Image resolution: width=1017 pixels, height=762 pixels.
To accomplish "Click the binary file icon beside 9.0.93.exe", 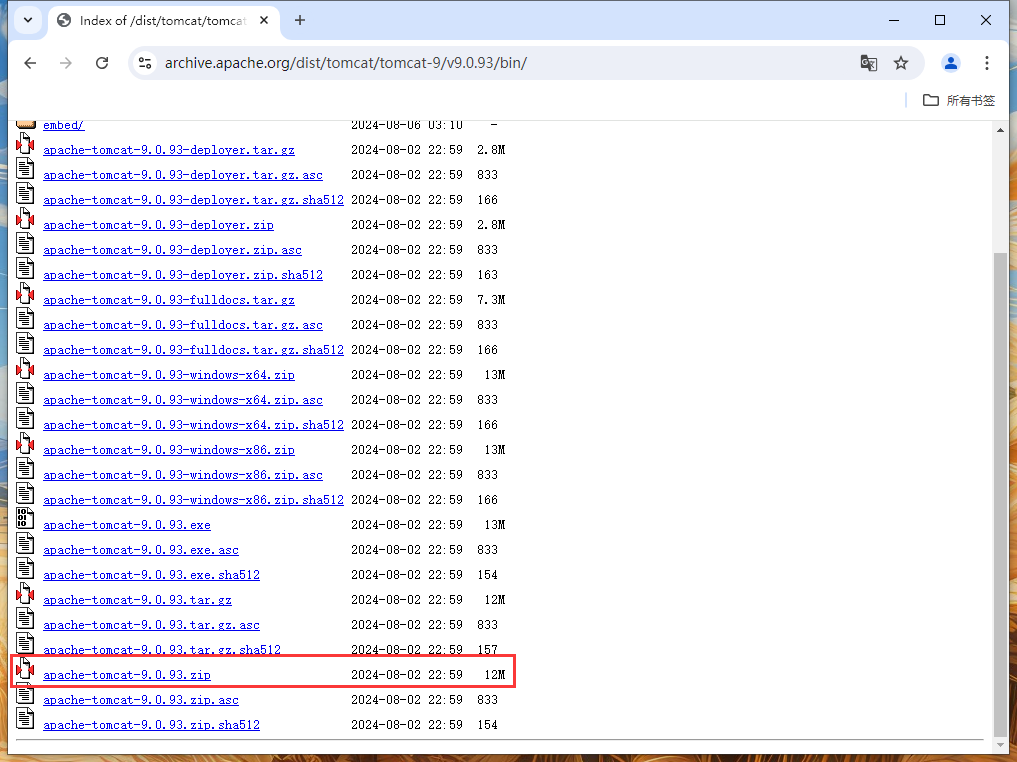I will 25,518.
